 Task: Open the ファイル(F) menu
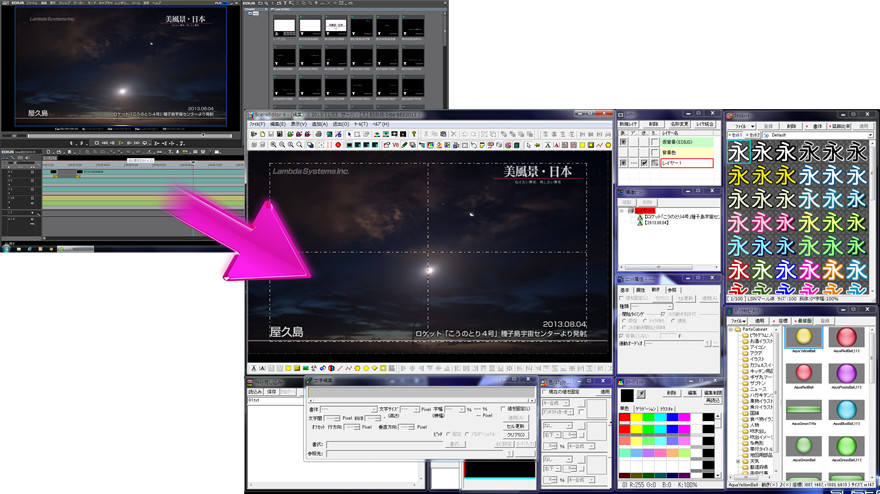tap(256, 124)
